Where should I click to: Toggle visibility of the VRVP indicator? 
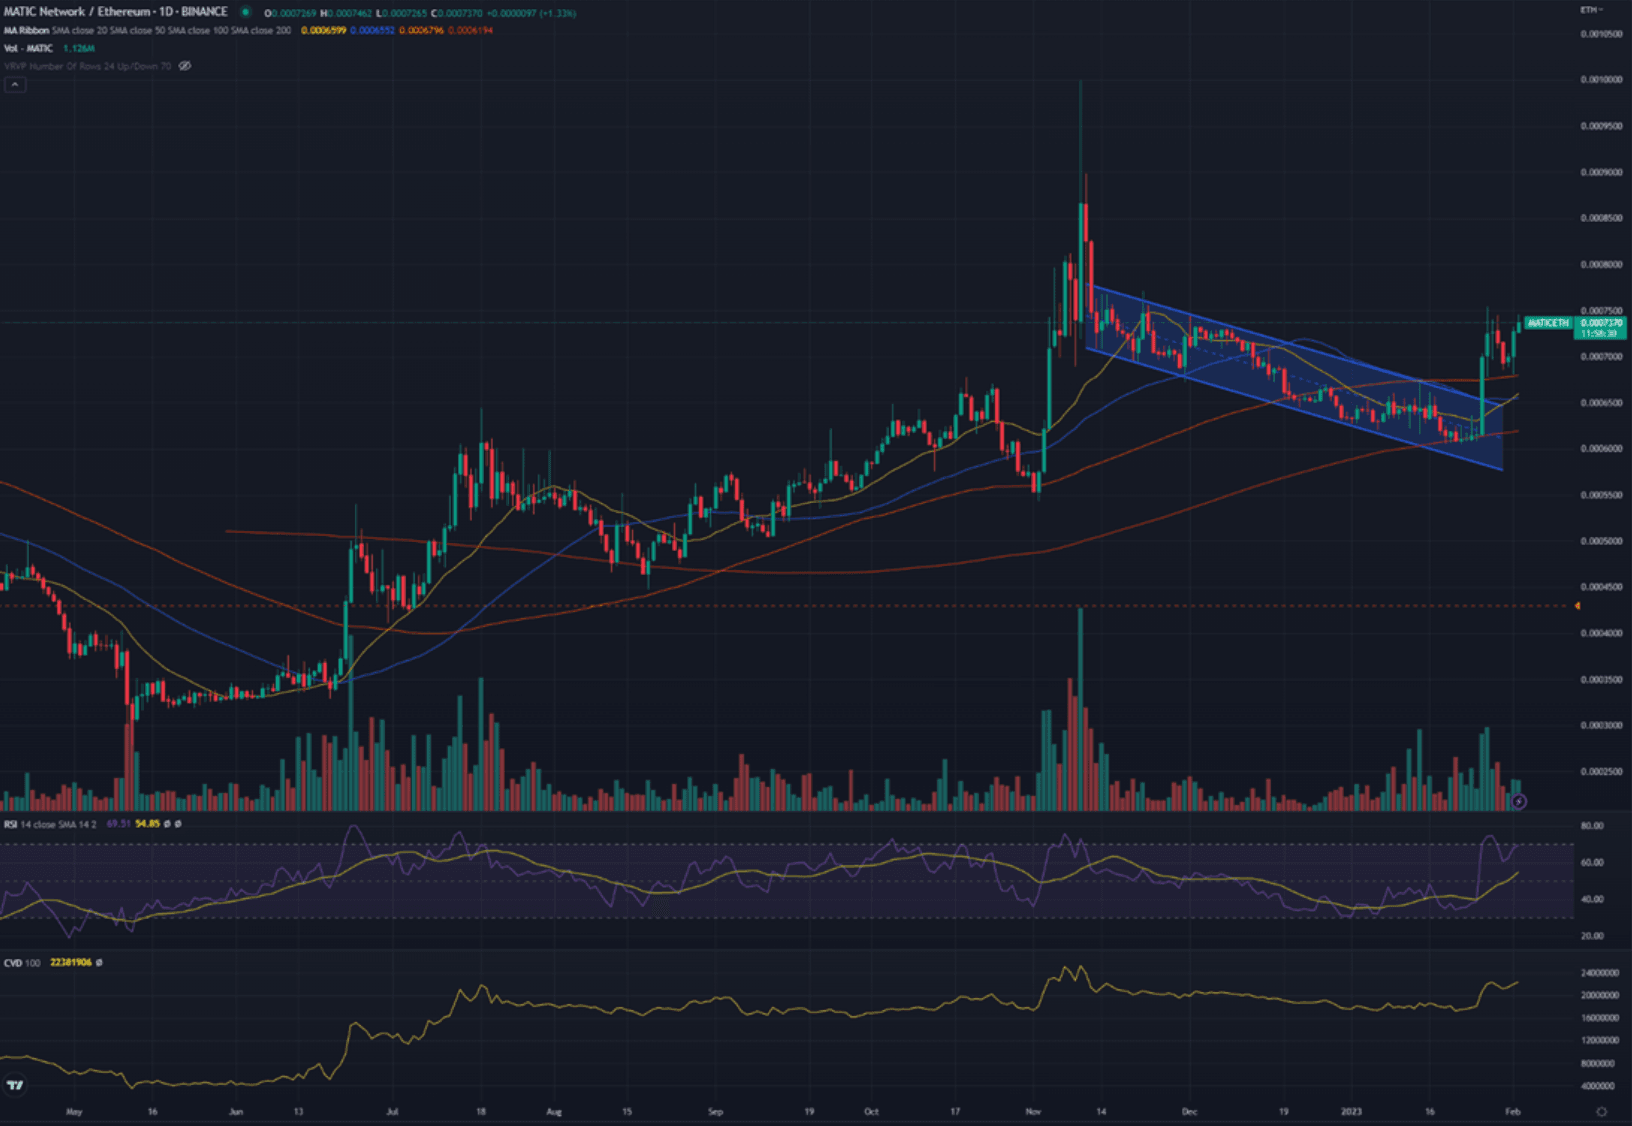[185, 66]
